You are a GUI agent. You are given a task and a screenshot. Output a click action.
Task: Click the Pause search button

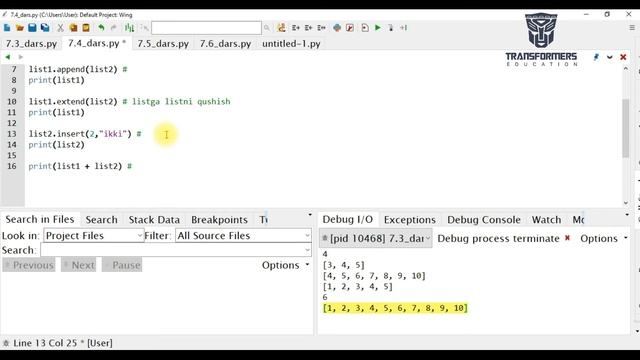122,265
